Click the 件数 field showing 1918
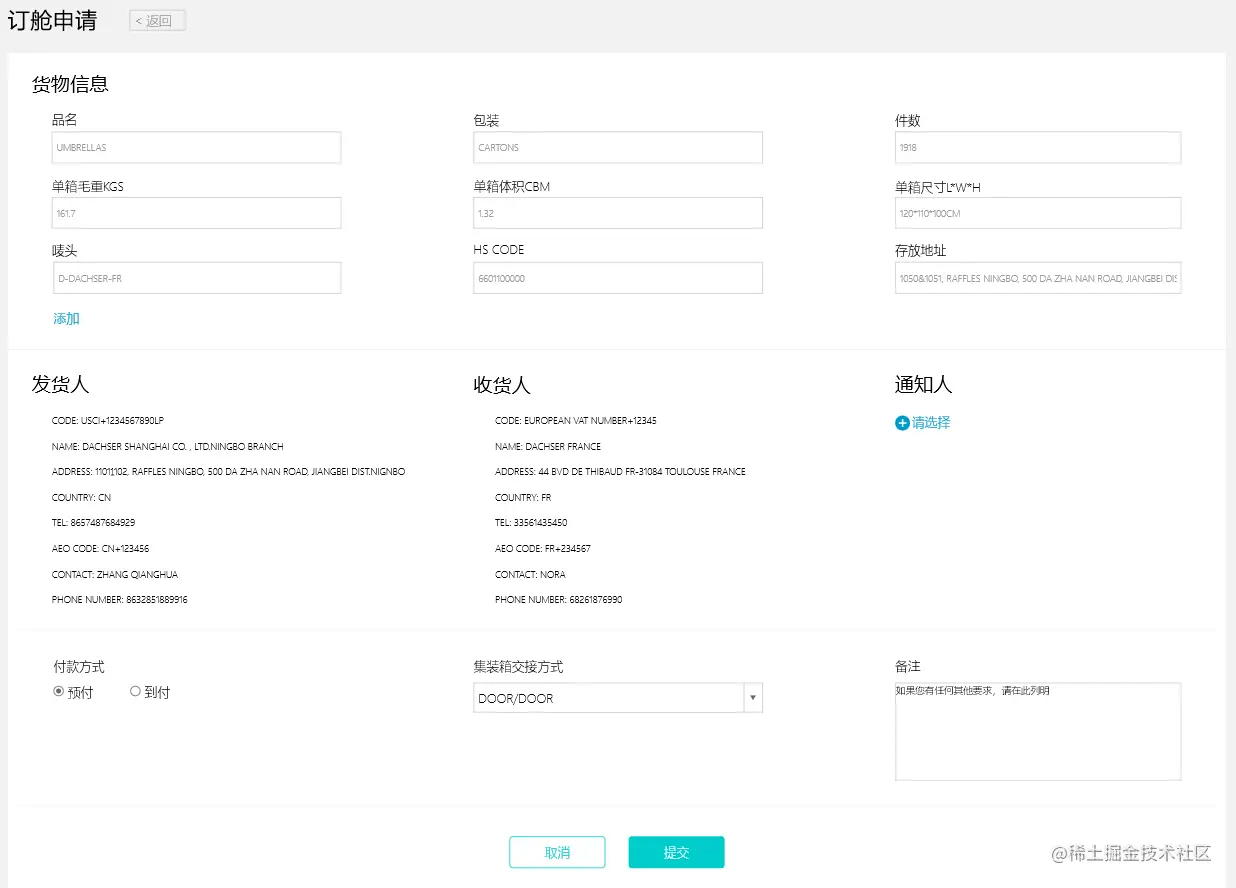Screen dimensions: 1236x888 tap(1038, 147)
